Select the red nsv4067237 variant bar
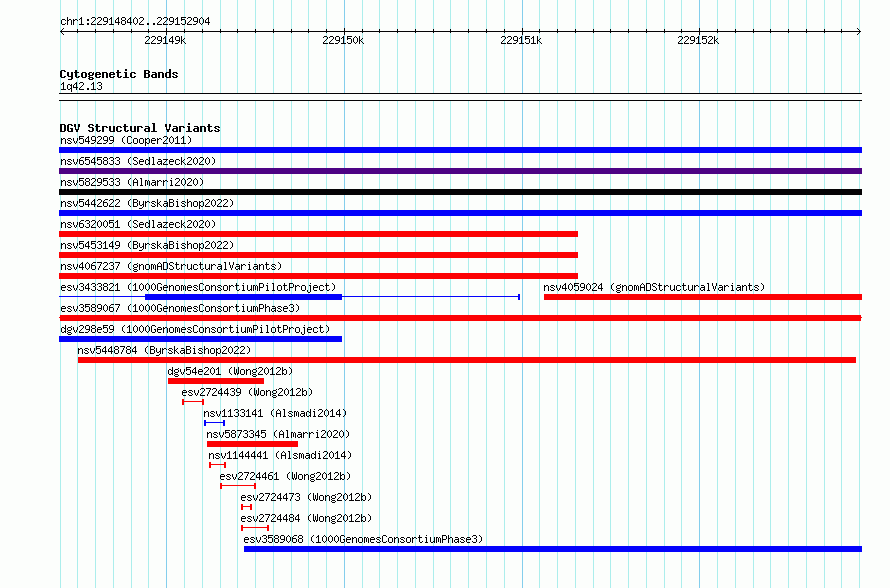Viewport: 890px width, 588px height. [318, 276]
